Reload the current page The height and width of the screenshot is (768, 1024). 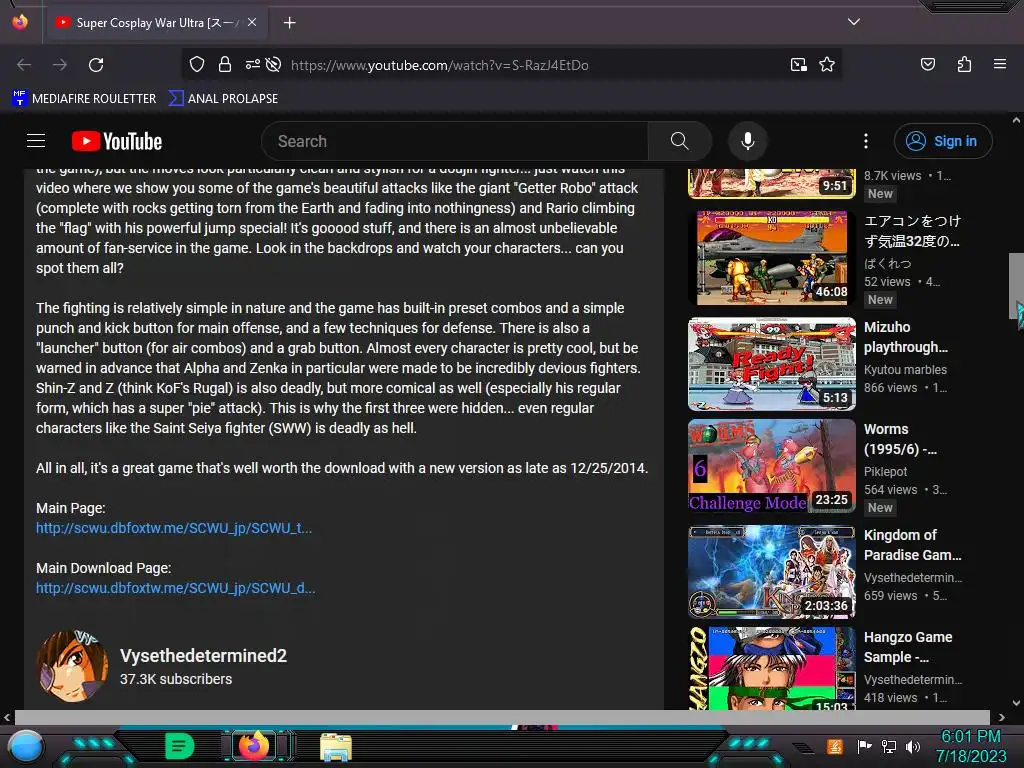(96, 65)
